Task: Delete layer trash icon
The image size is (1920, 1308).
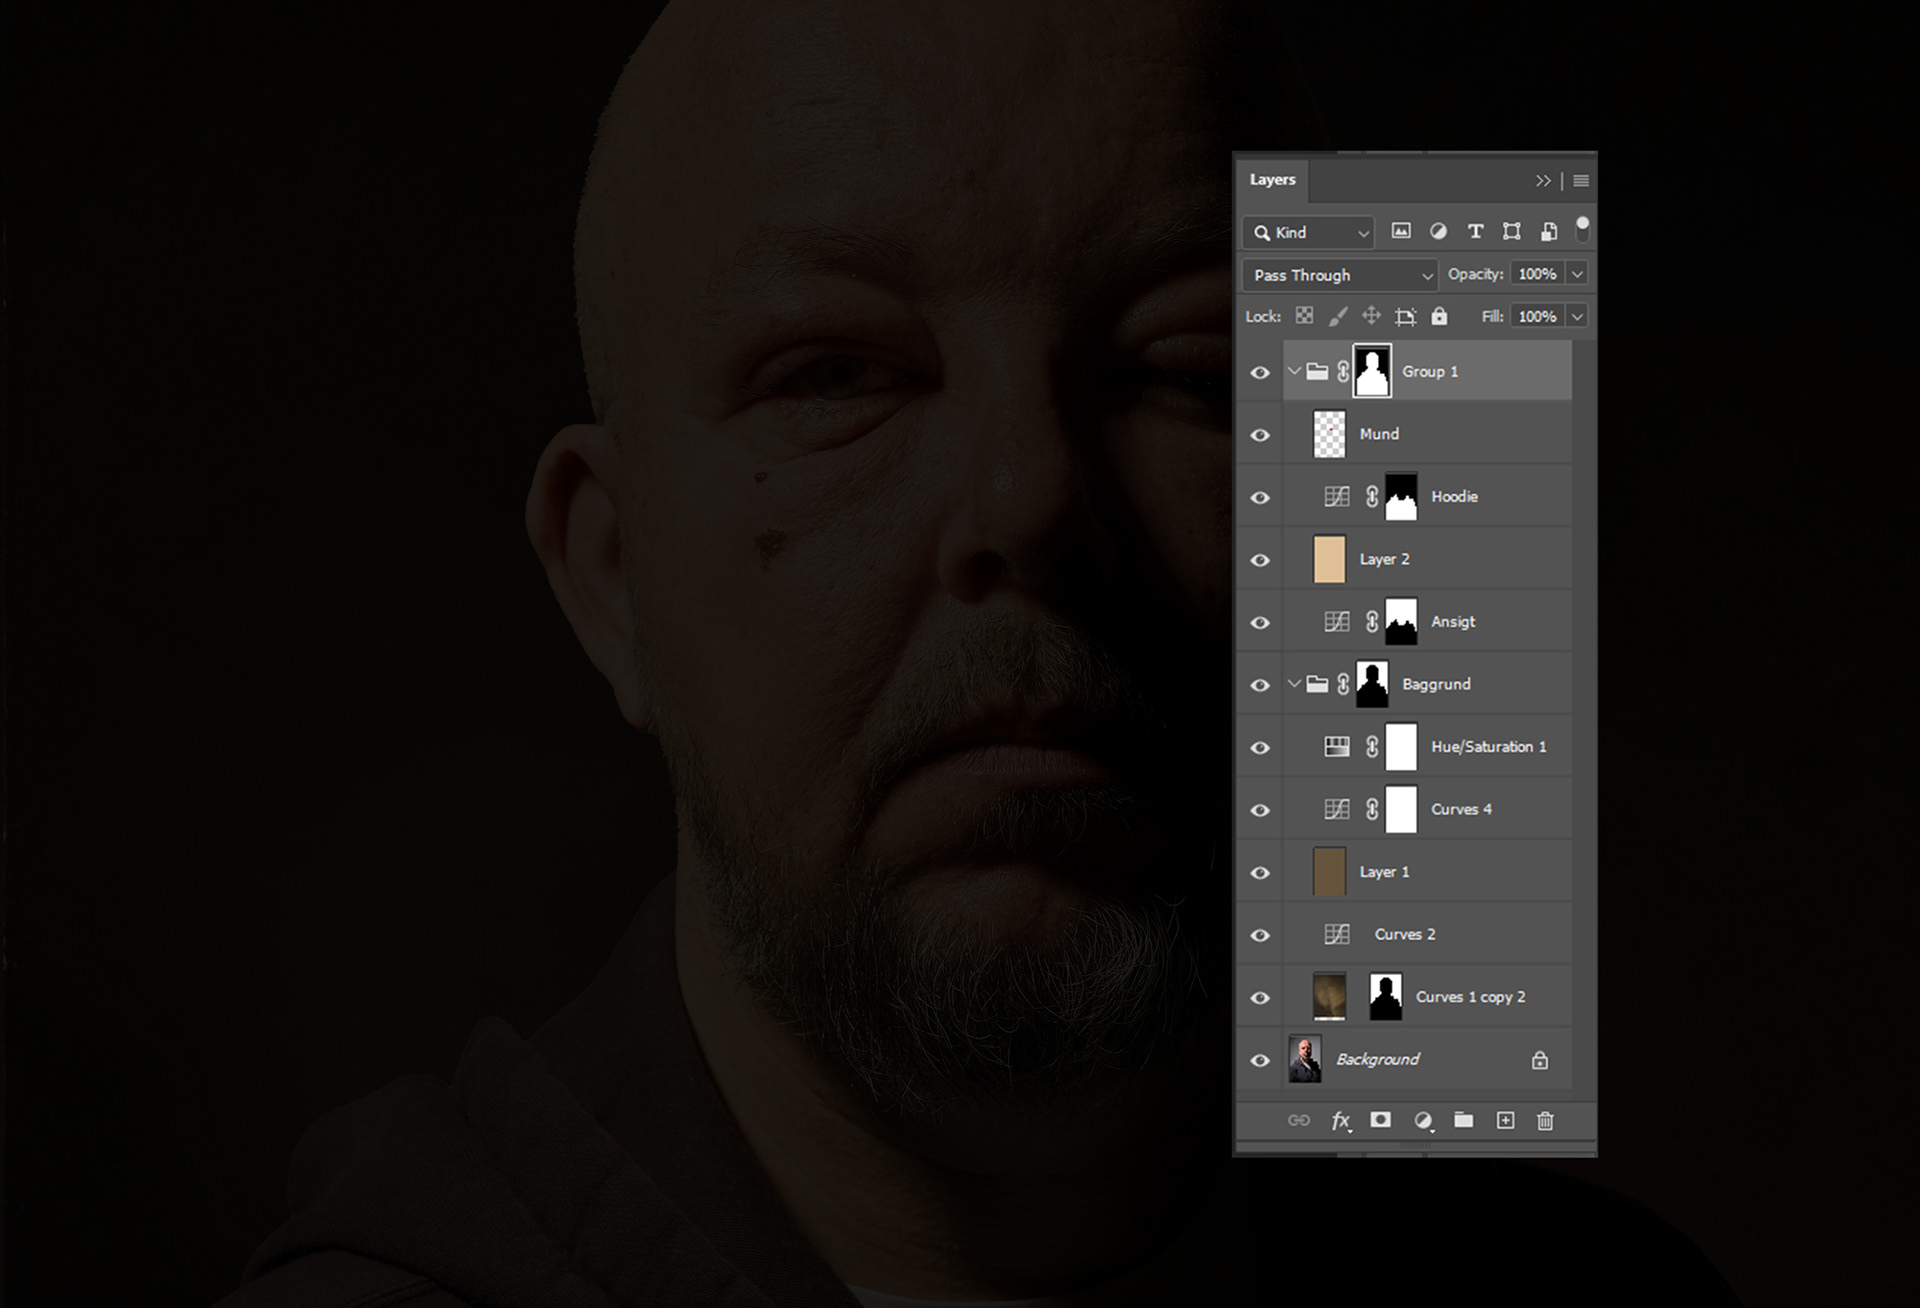Action: tap(1545, 1120)
